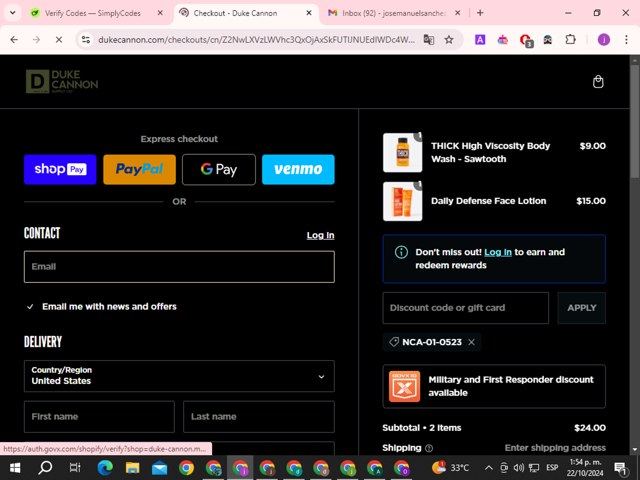Click the APPLY discount button
The image size is (640, 480).
pyautogui.click(x=582, y=308)
